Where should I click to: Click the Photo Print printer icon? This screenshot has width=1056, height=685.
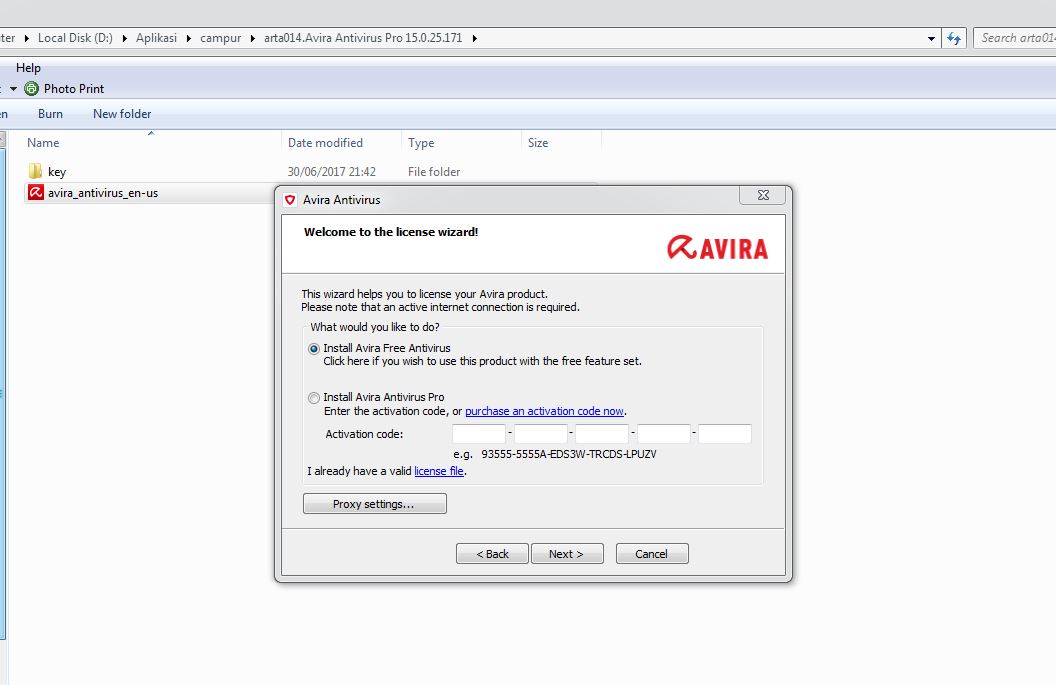(31, 88)
